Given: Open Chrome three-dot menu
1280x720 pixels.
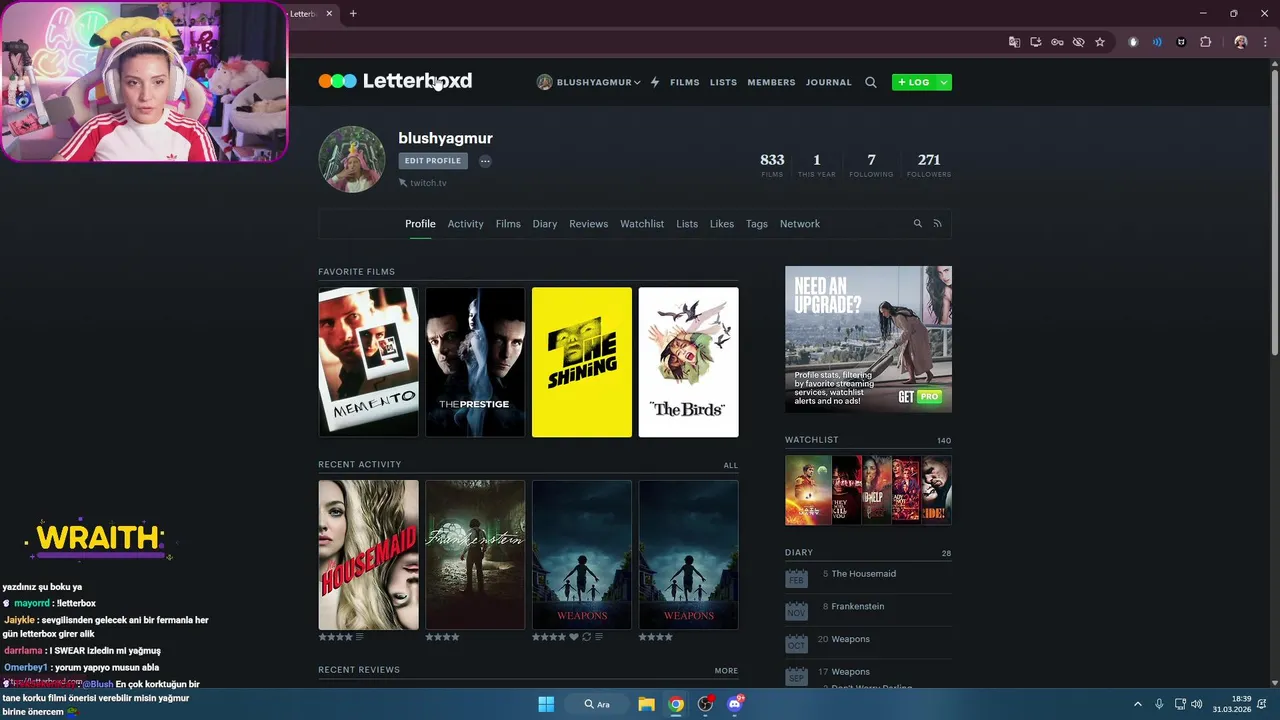Looking at the screenshot, I should tap(1263, 42).
